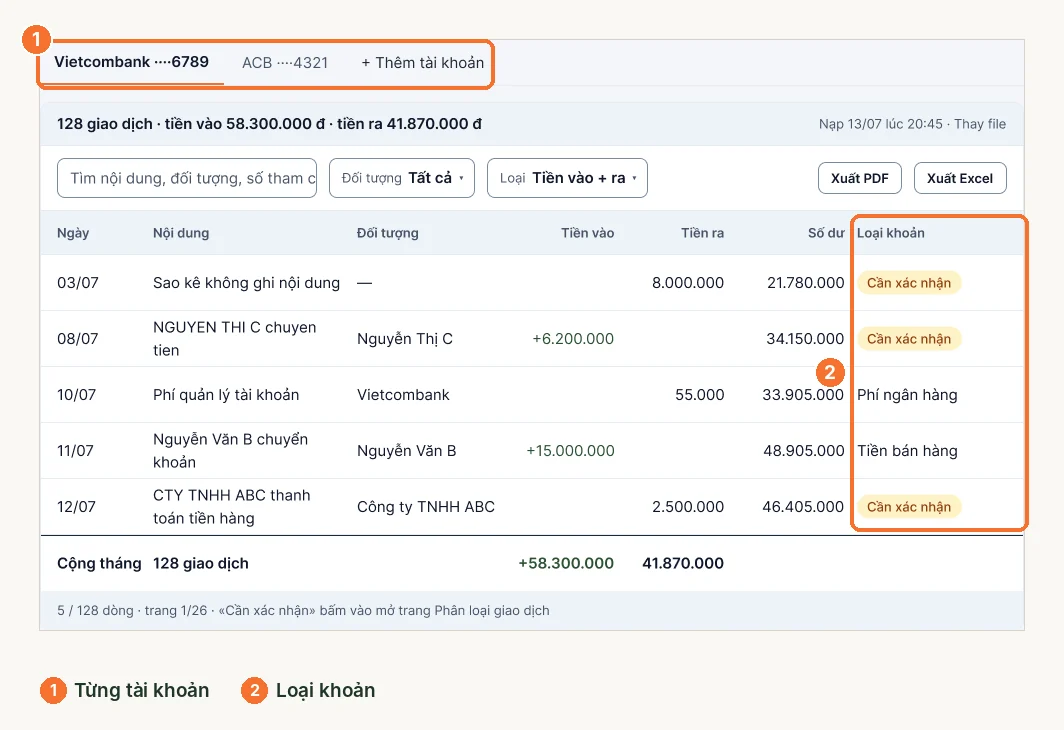Select the + Thêm tài khoản tab
1064x730 pixels.
coord(422,63)
